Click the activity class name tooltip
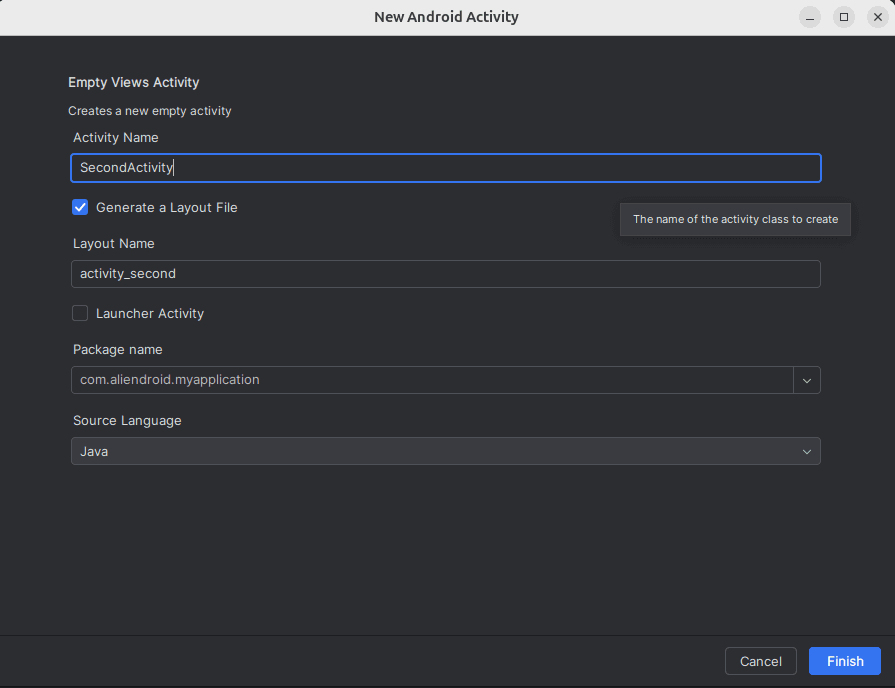This screenshot has width=895, height=688. point(735,219)
